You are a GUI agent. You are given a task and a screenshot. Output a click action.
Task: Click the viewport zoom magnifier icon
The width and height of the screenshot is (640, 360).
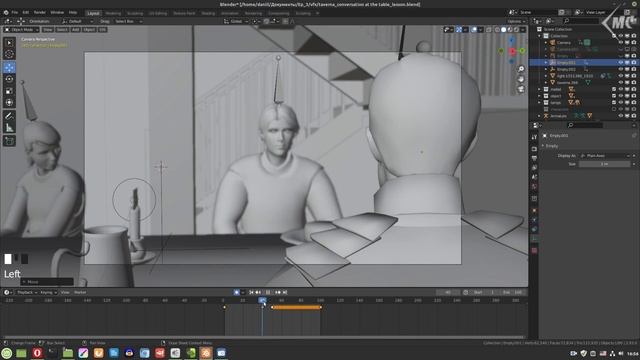[x=521, y=69]
